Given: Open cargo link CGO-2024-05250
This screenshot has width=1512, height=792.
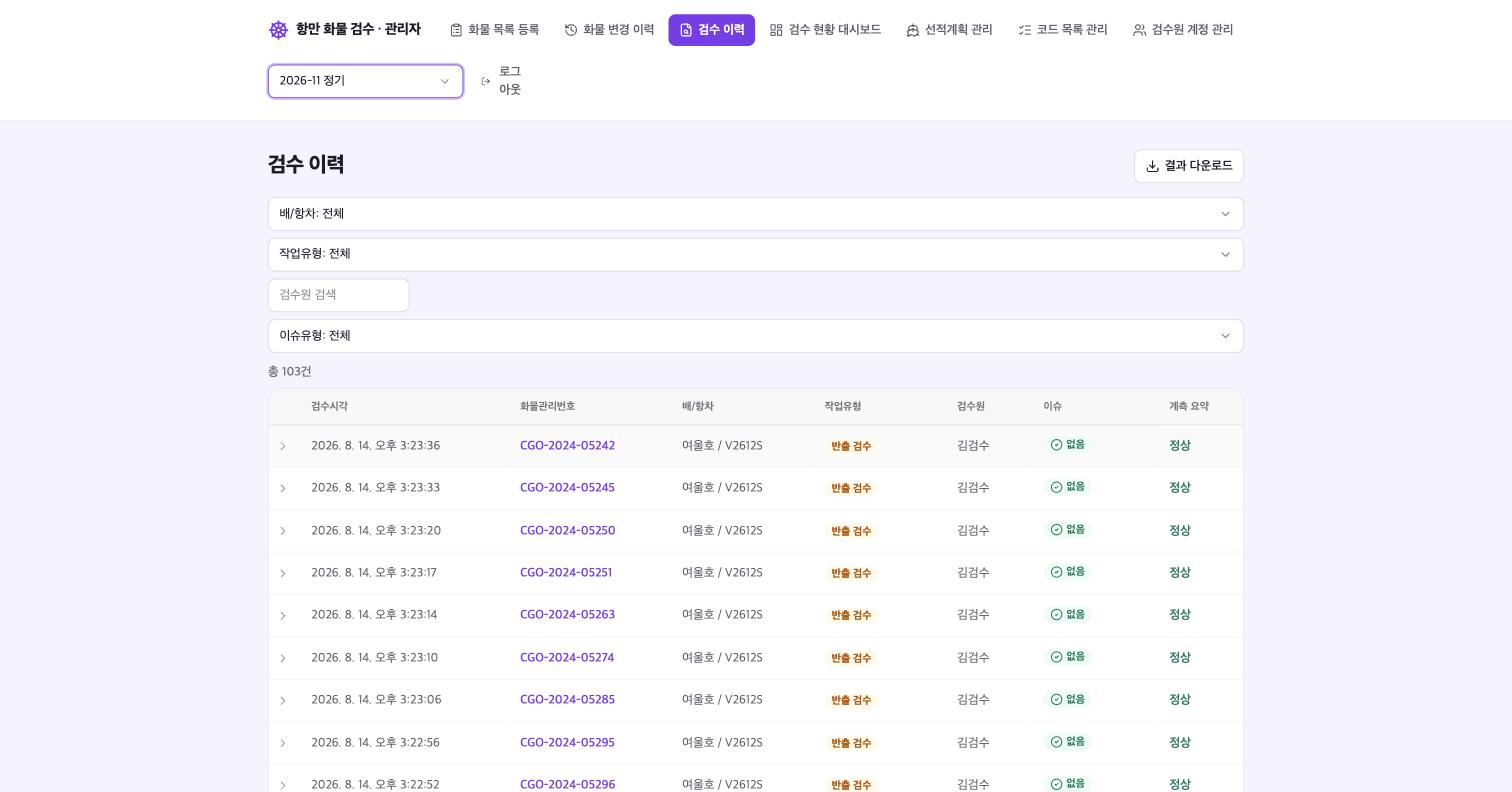Looking at the screenshot, I should 567,531.
